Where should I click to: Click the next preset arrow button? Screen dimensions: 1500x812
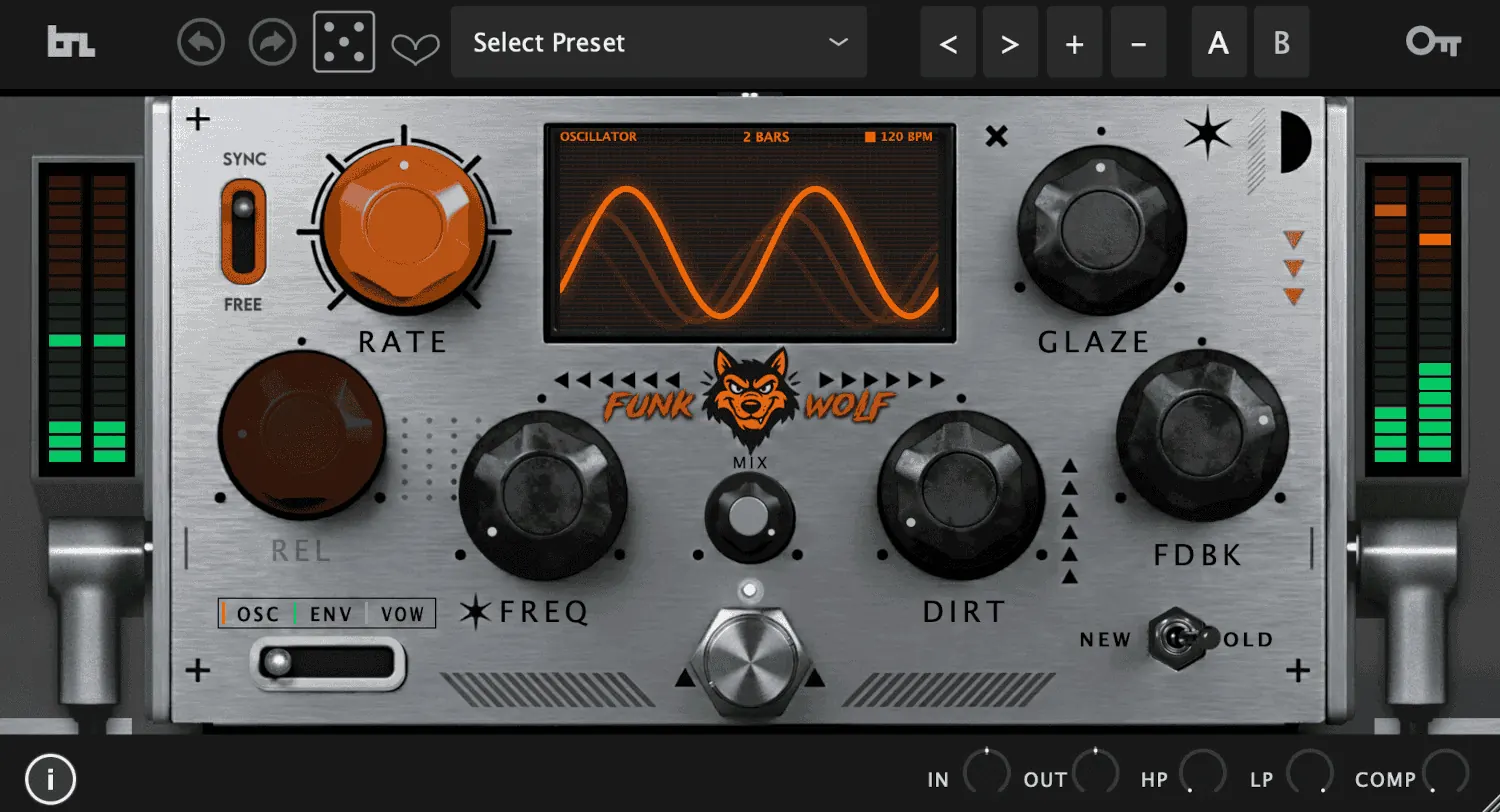1010,42
